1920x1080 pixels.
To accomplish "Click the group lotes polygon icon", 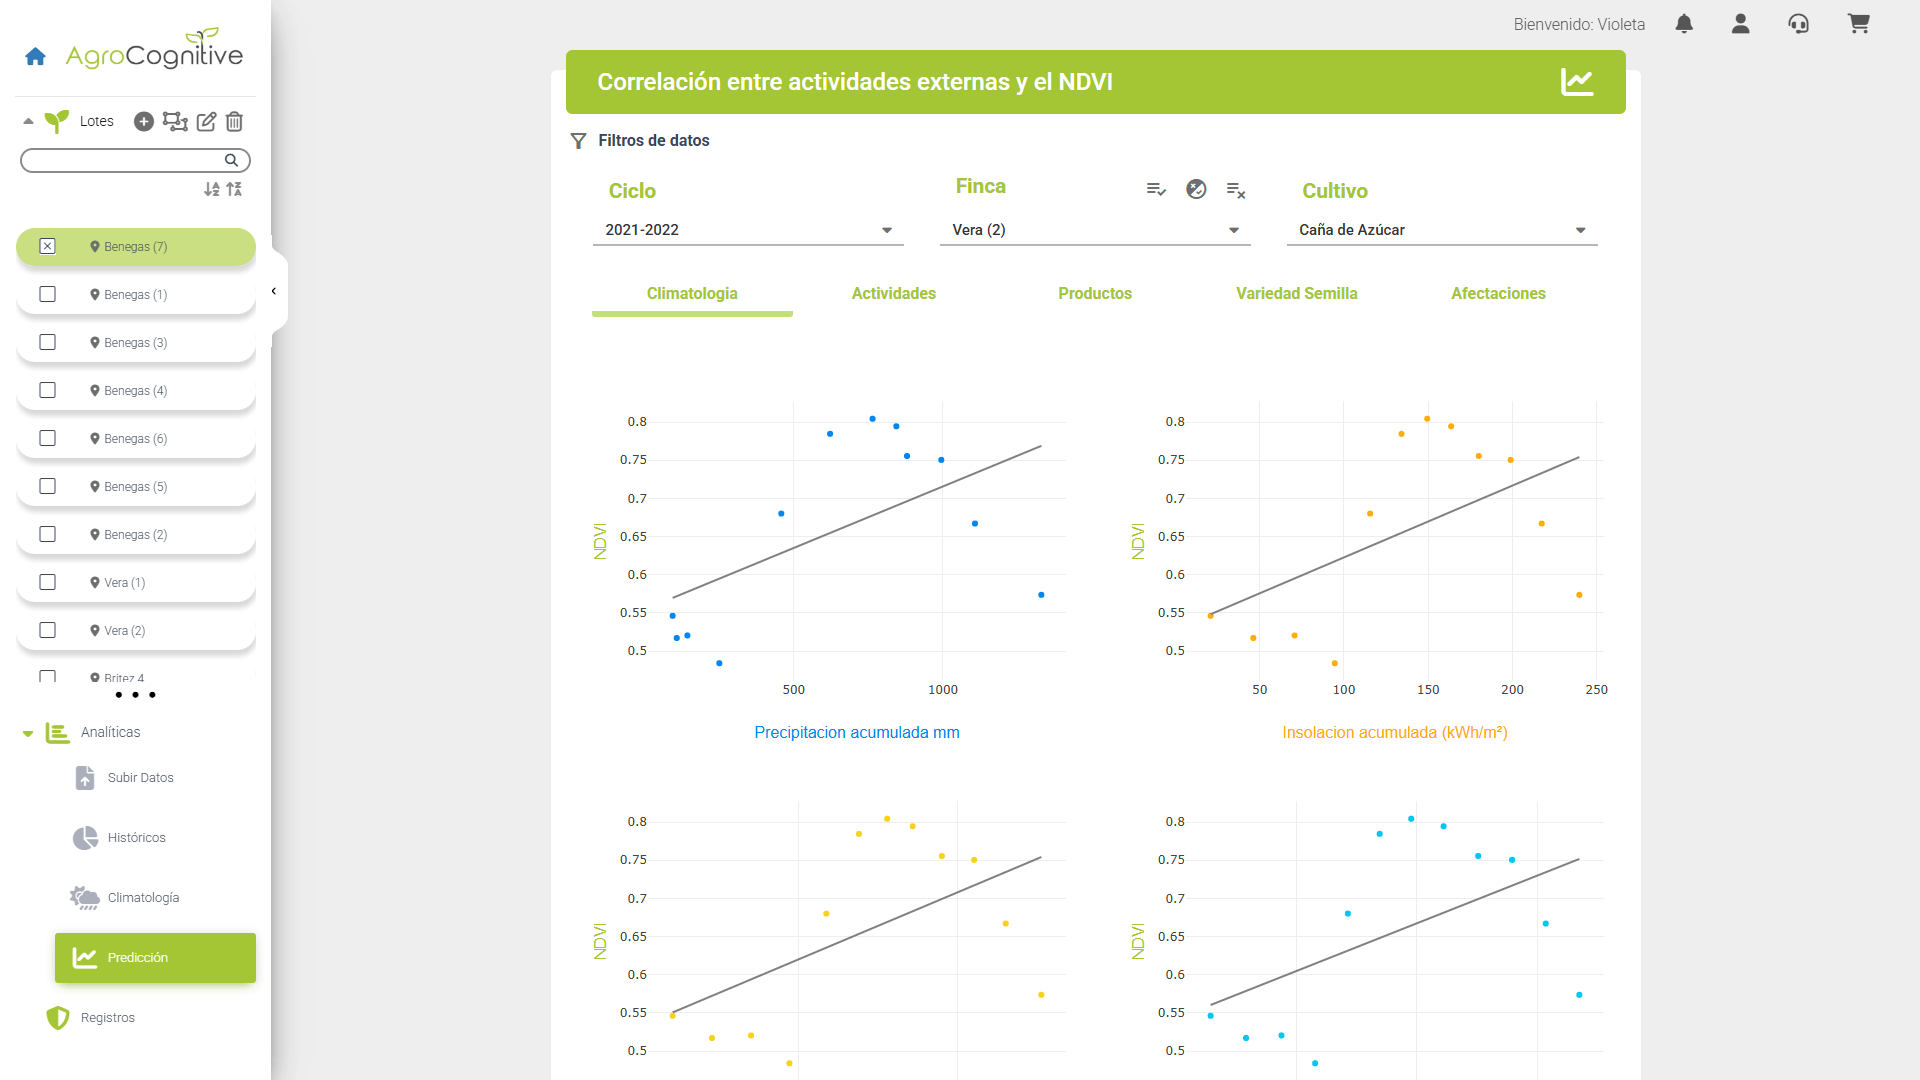I will pyautogui.click(x=175, y=121).
